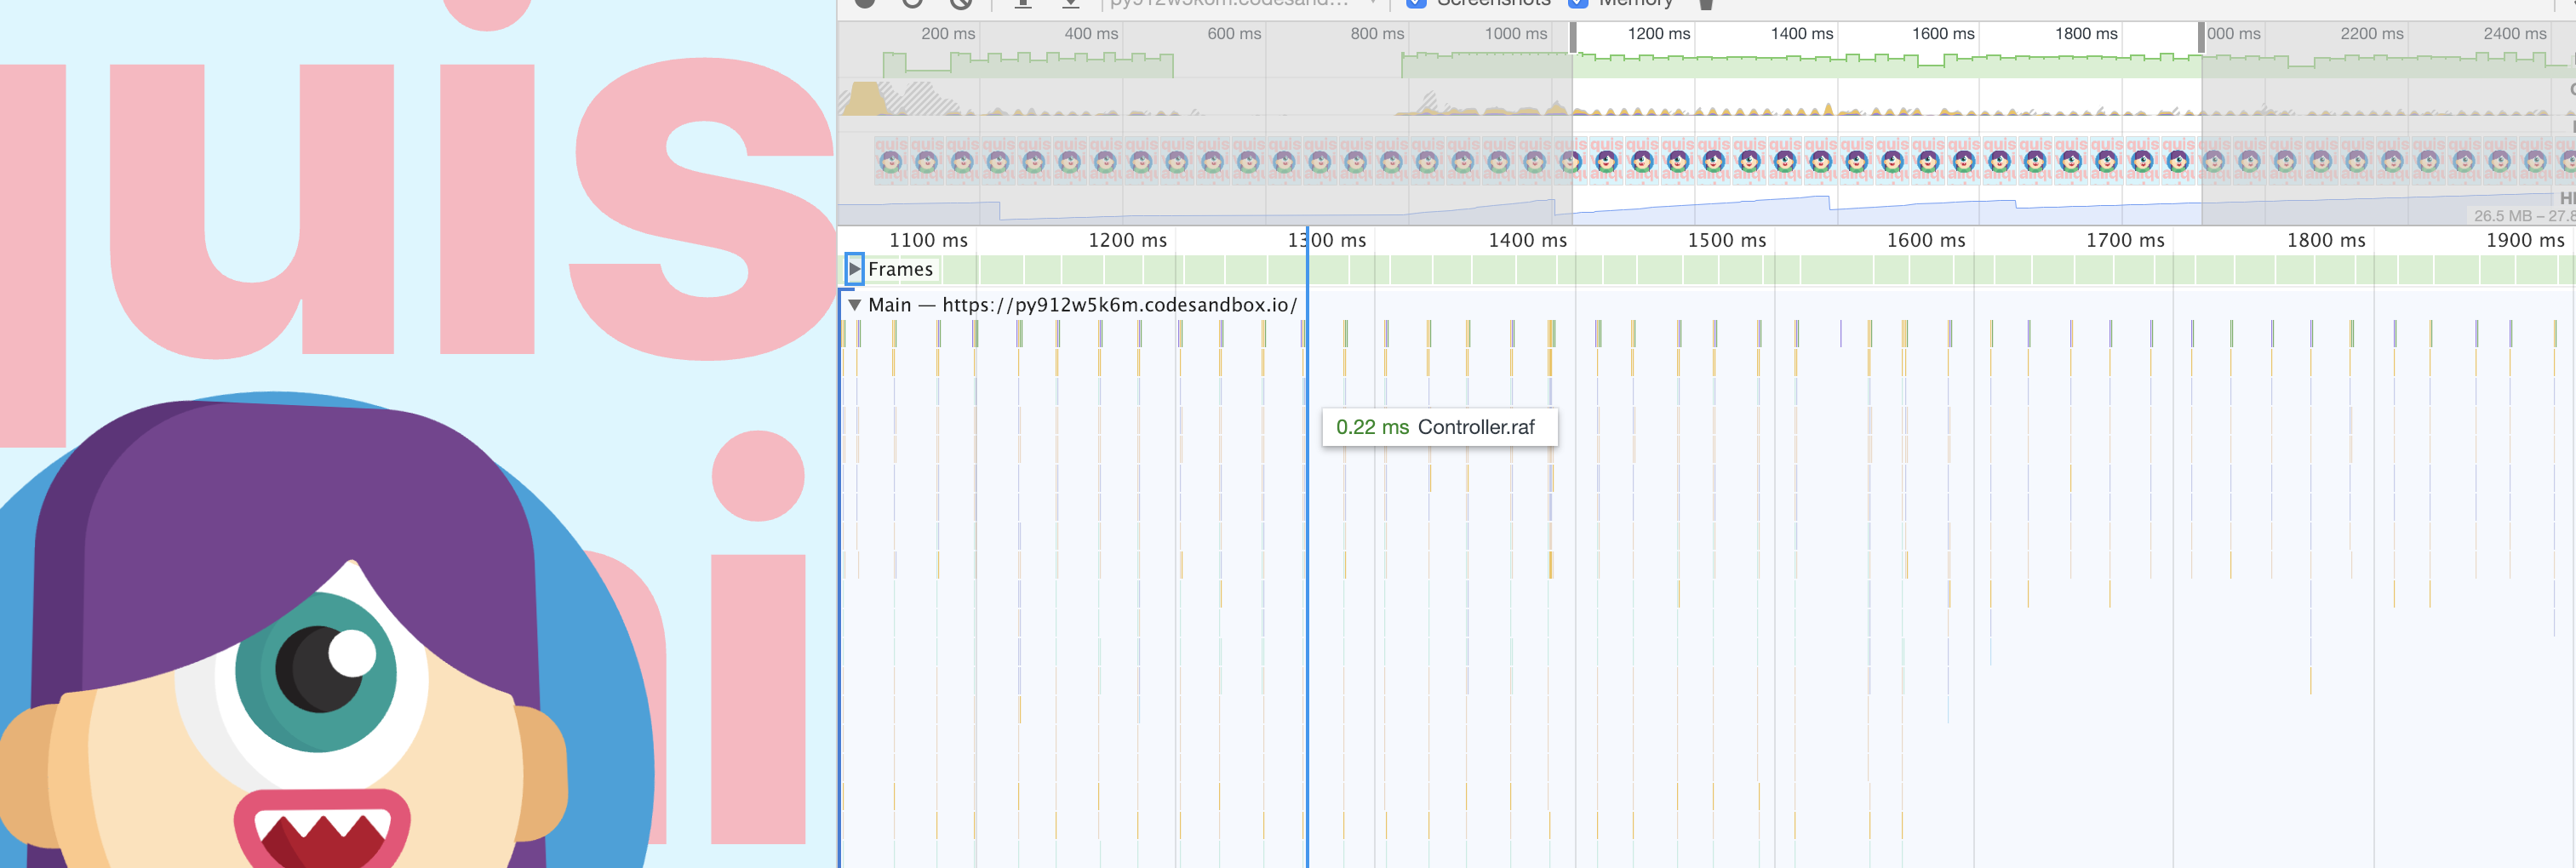
Task: Load a saved profile from disk
Action: pyautogui.click(x=1022, y=3)
